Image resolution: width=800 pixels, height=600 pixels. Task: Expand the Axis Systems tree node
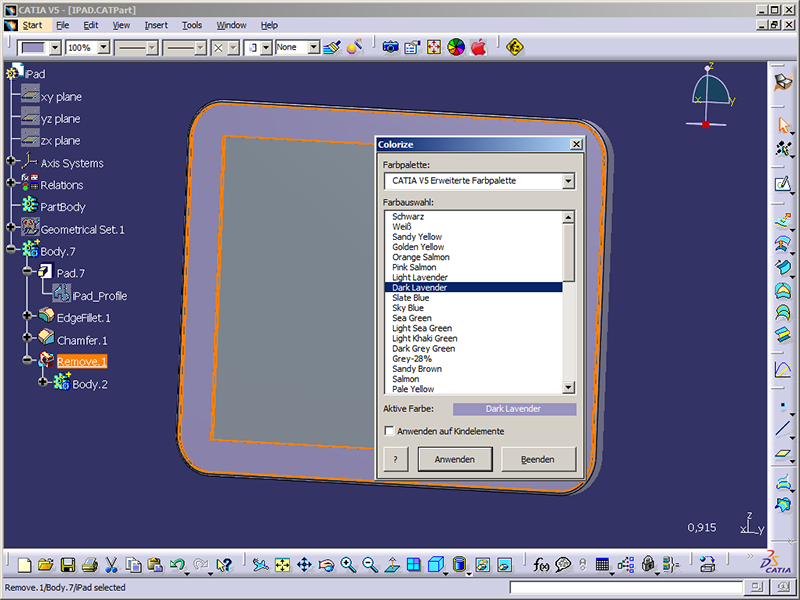(x=11, y=161)
